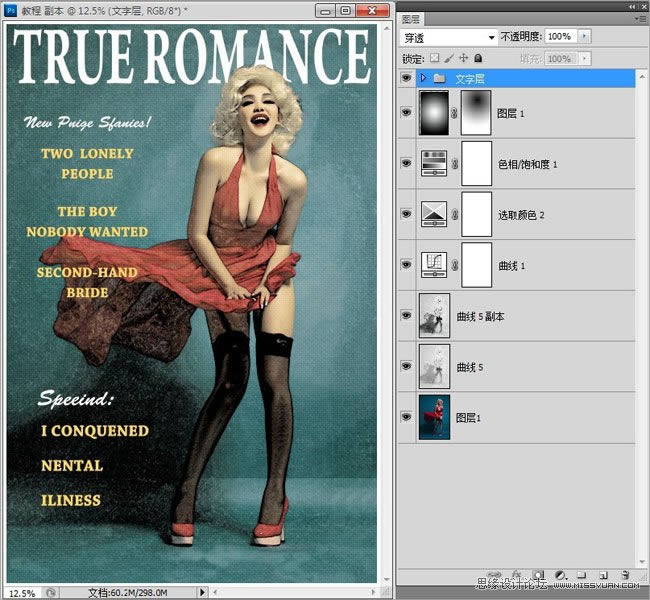The image size is (650, 600).
Task: Click the delete layer trash icon
Action: 625,576
